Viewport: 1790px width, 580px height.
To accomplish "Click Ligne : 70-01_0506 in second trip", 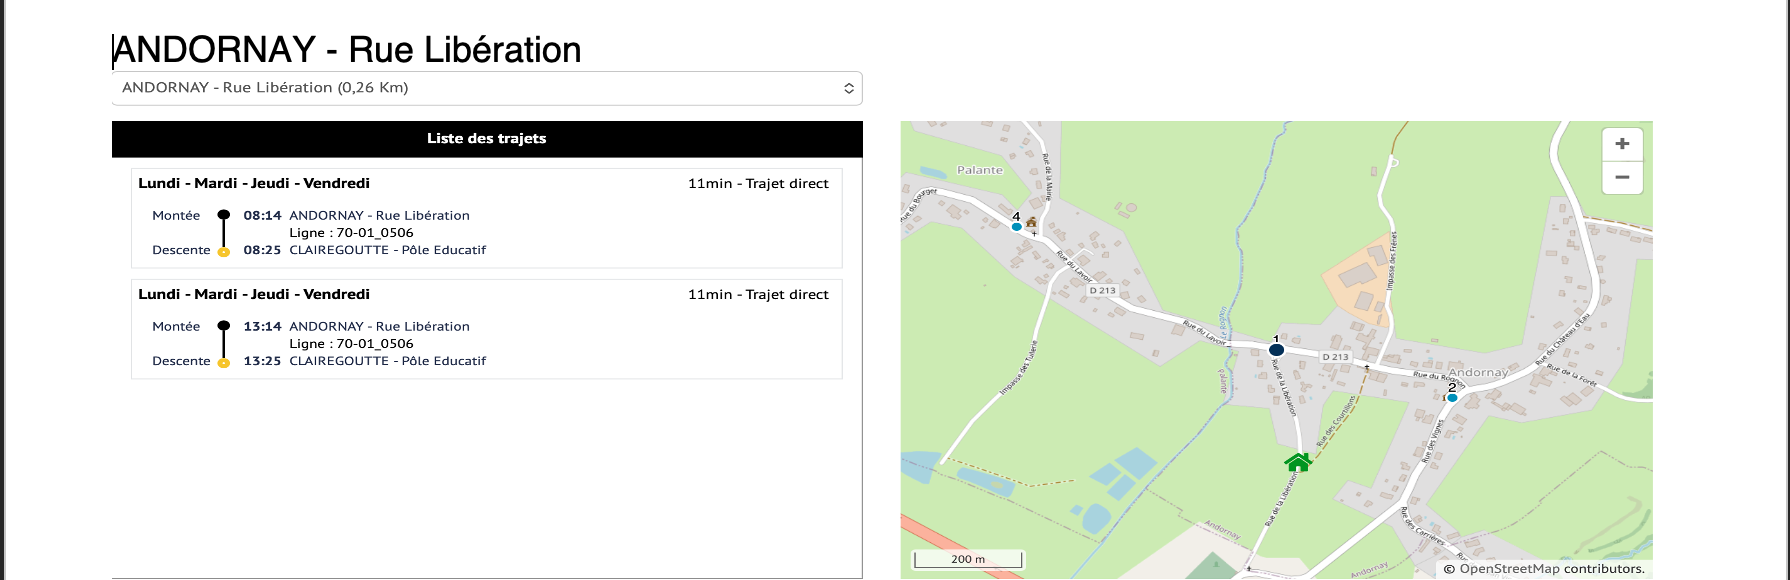I will point(351,344).
